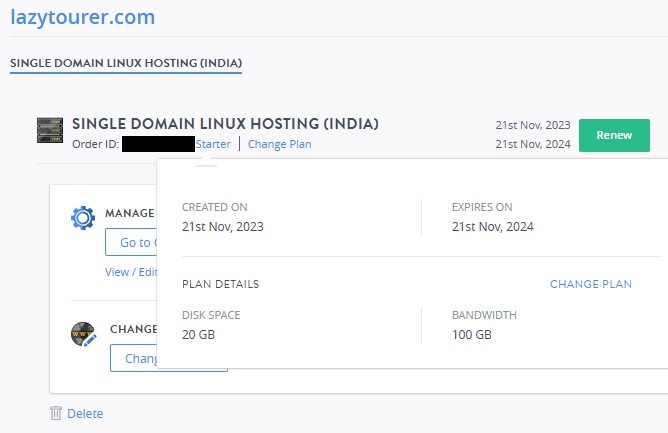Click the Delete link text

click(85, 413)
